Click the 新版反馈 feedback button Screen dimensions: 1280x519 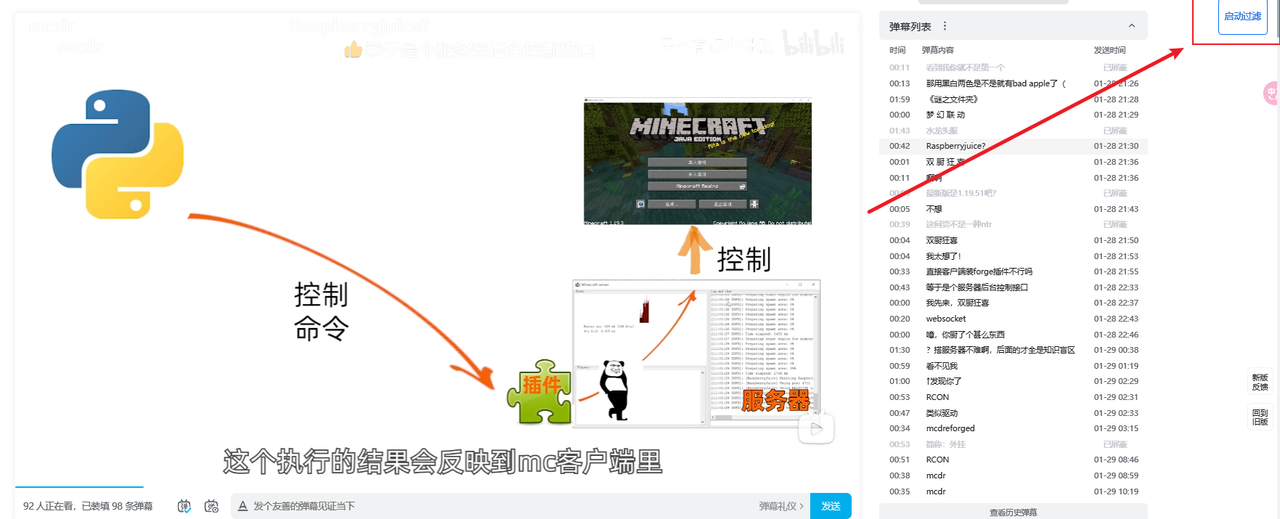coord(1260,382)
